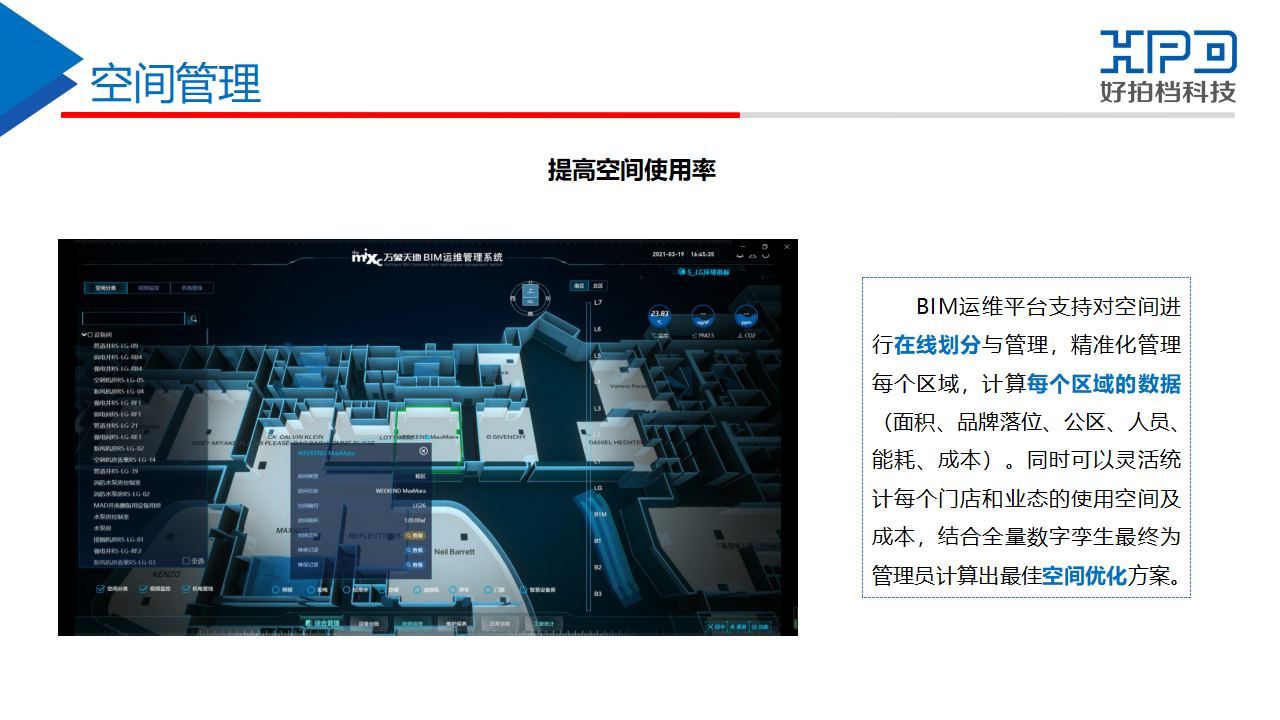Click the PM2.5 gauge icon
Image resolution: width=1280 pixels, height=720 pixels.
tap(704, 318)
